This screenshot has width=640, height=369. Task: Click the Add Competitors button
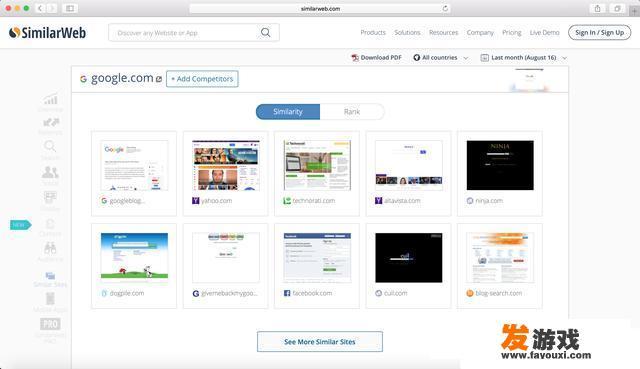click(202, 79)
